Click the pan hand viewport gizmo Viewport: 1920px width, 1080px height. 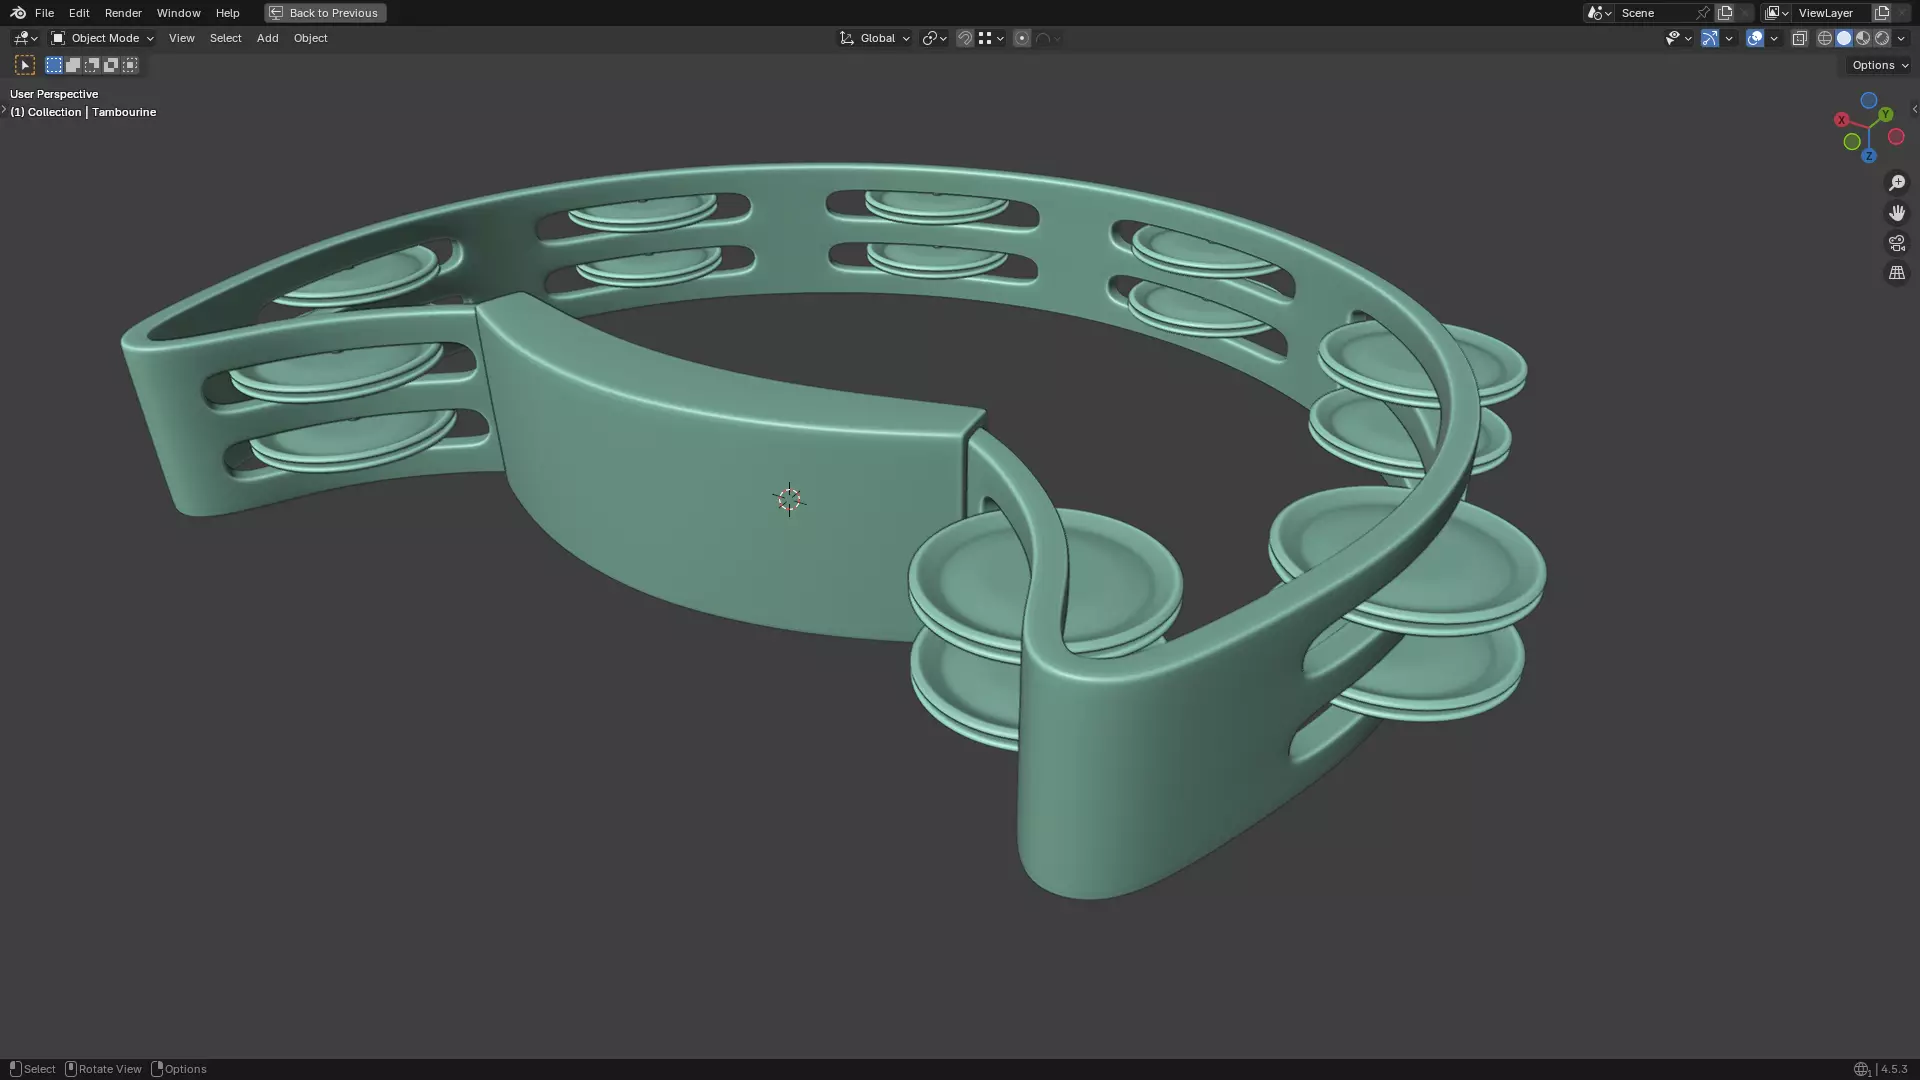coord(1897,213)
